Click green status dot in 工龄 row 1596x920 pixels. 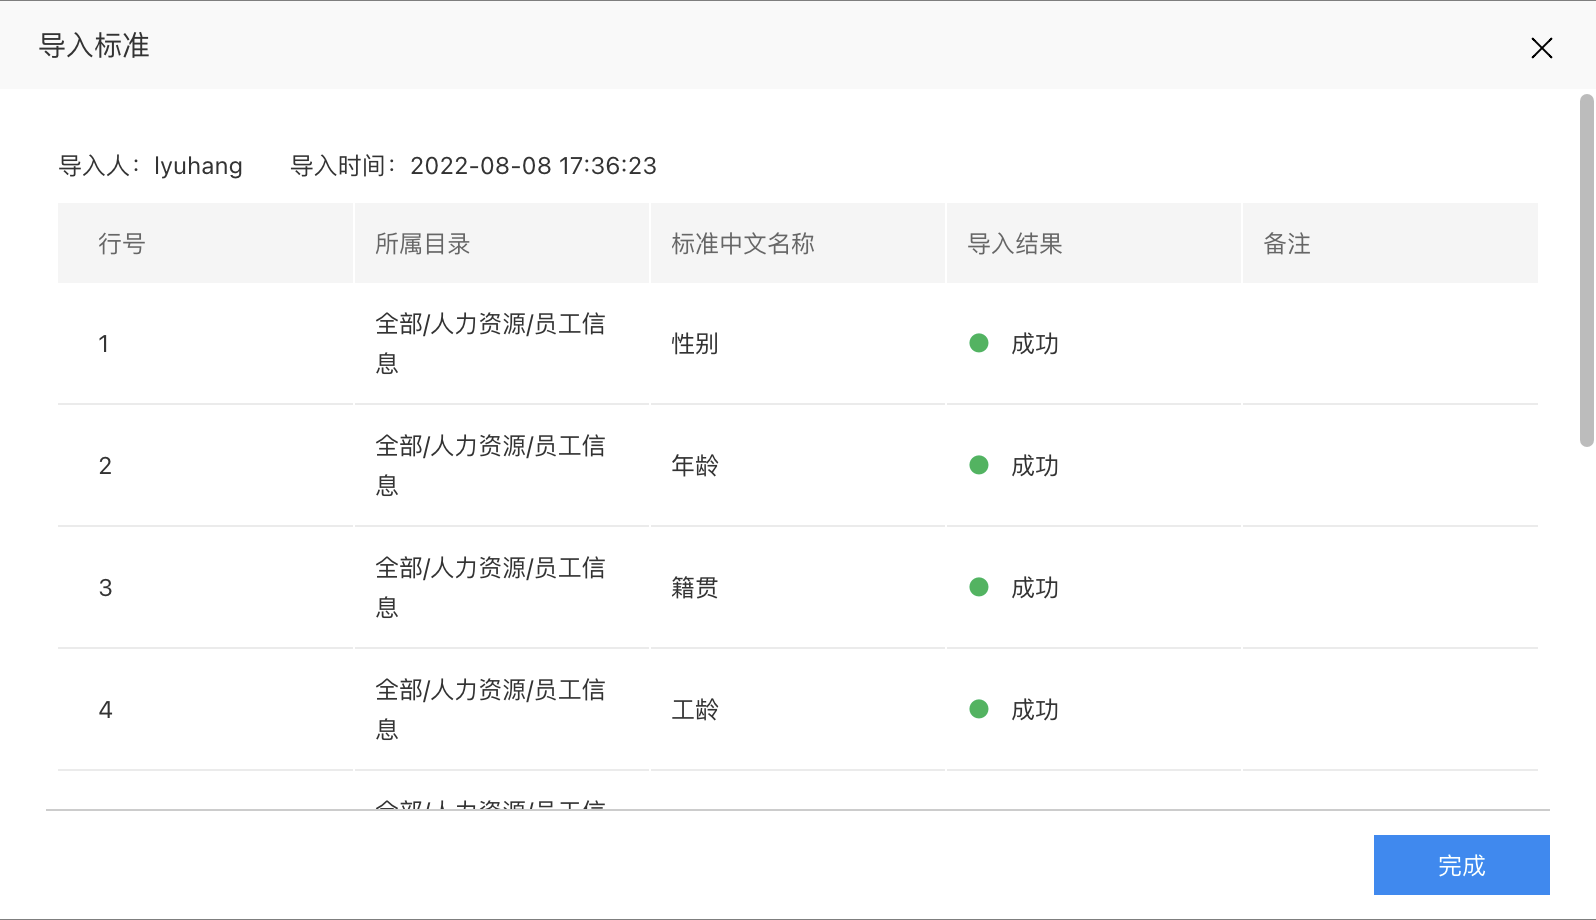point(979,709)
